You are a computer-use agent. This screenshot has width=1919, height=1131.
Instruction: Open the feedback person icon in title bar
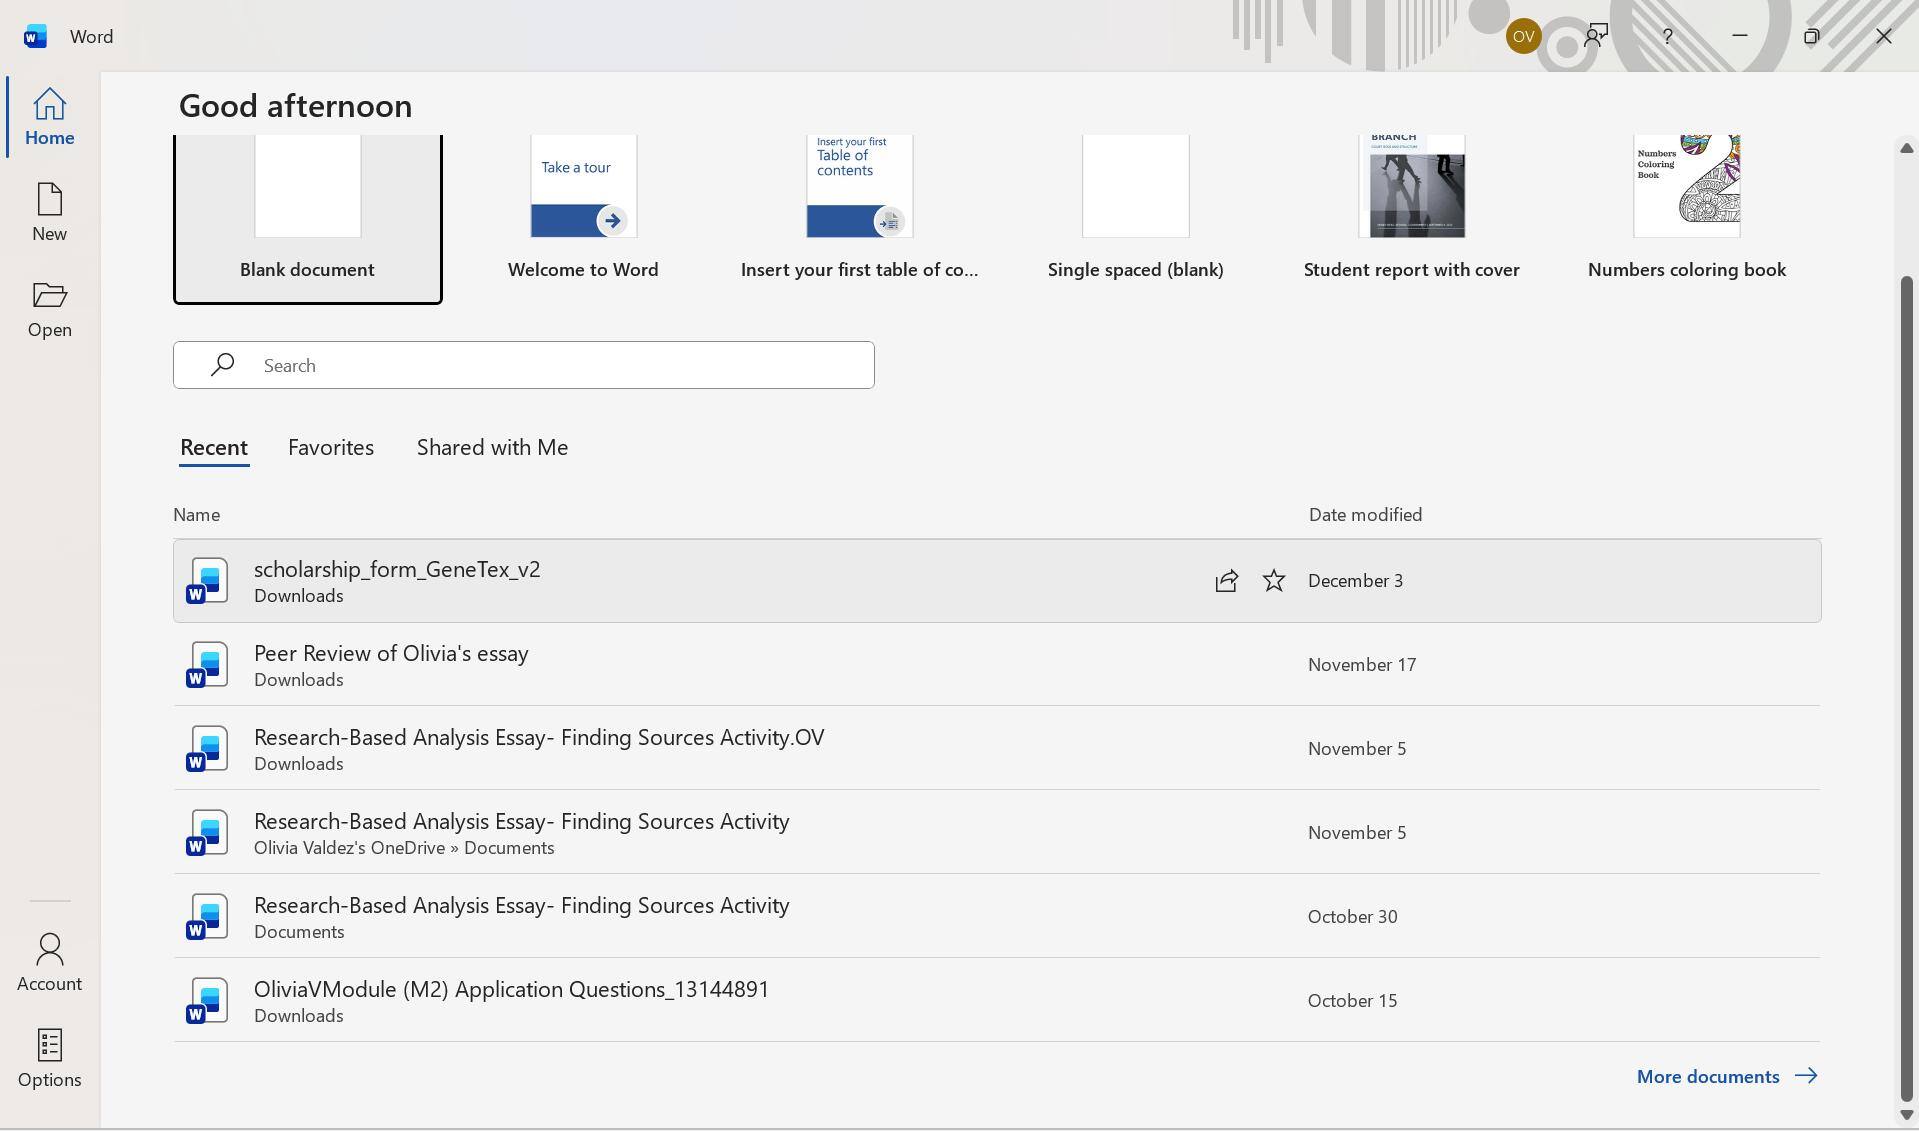(1595, 36)
